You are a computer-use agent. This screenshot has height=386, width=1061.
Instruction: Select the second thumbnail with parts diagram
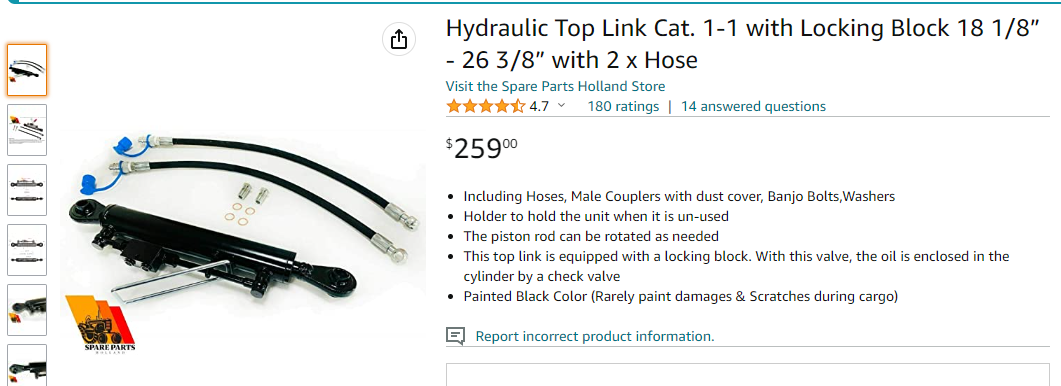click(27, 130)
